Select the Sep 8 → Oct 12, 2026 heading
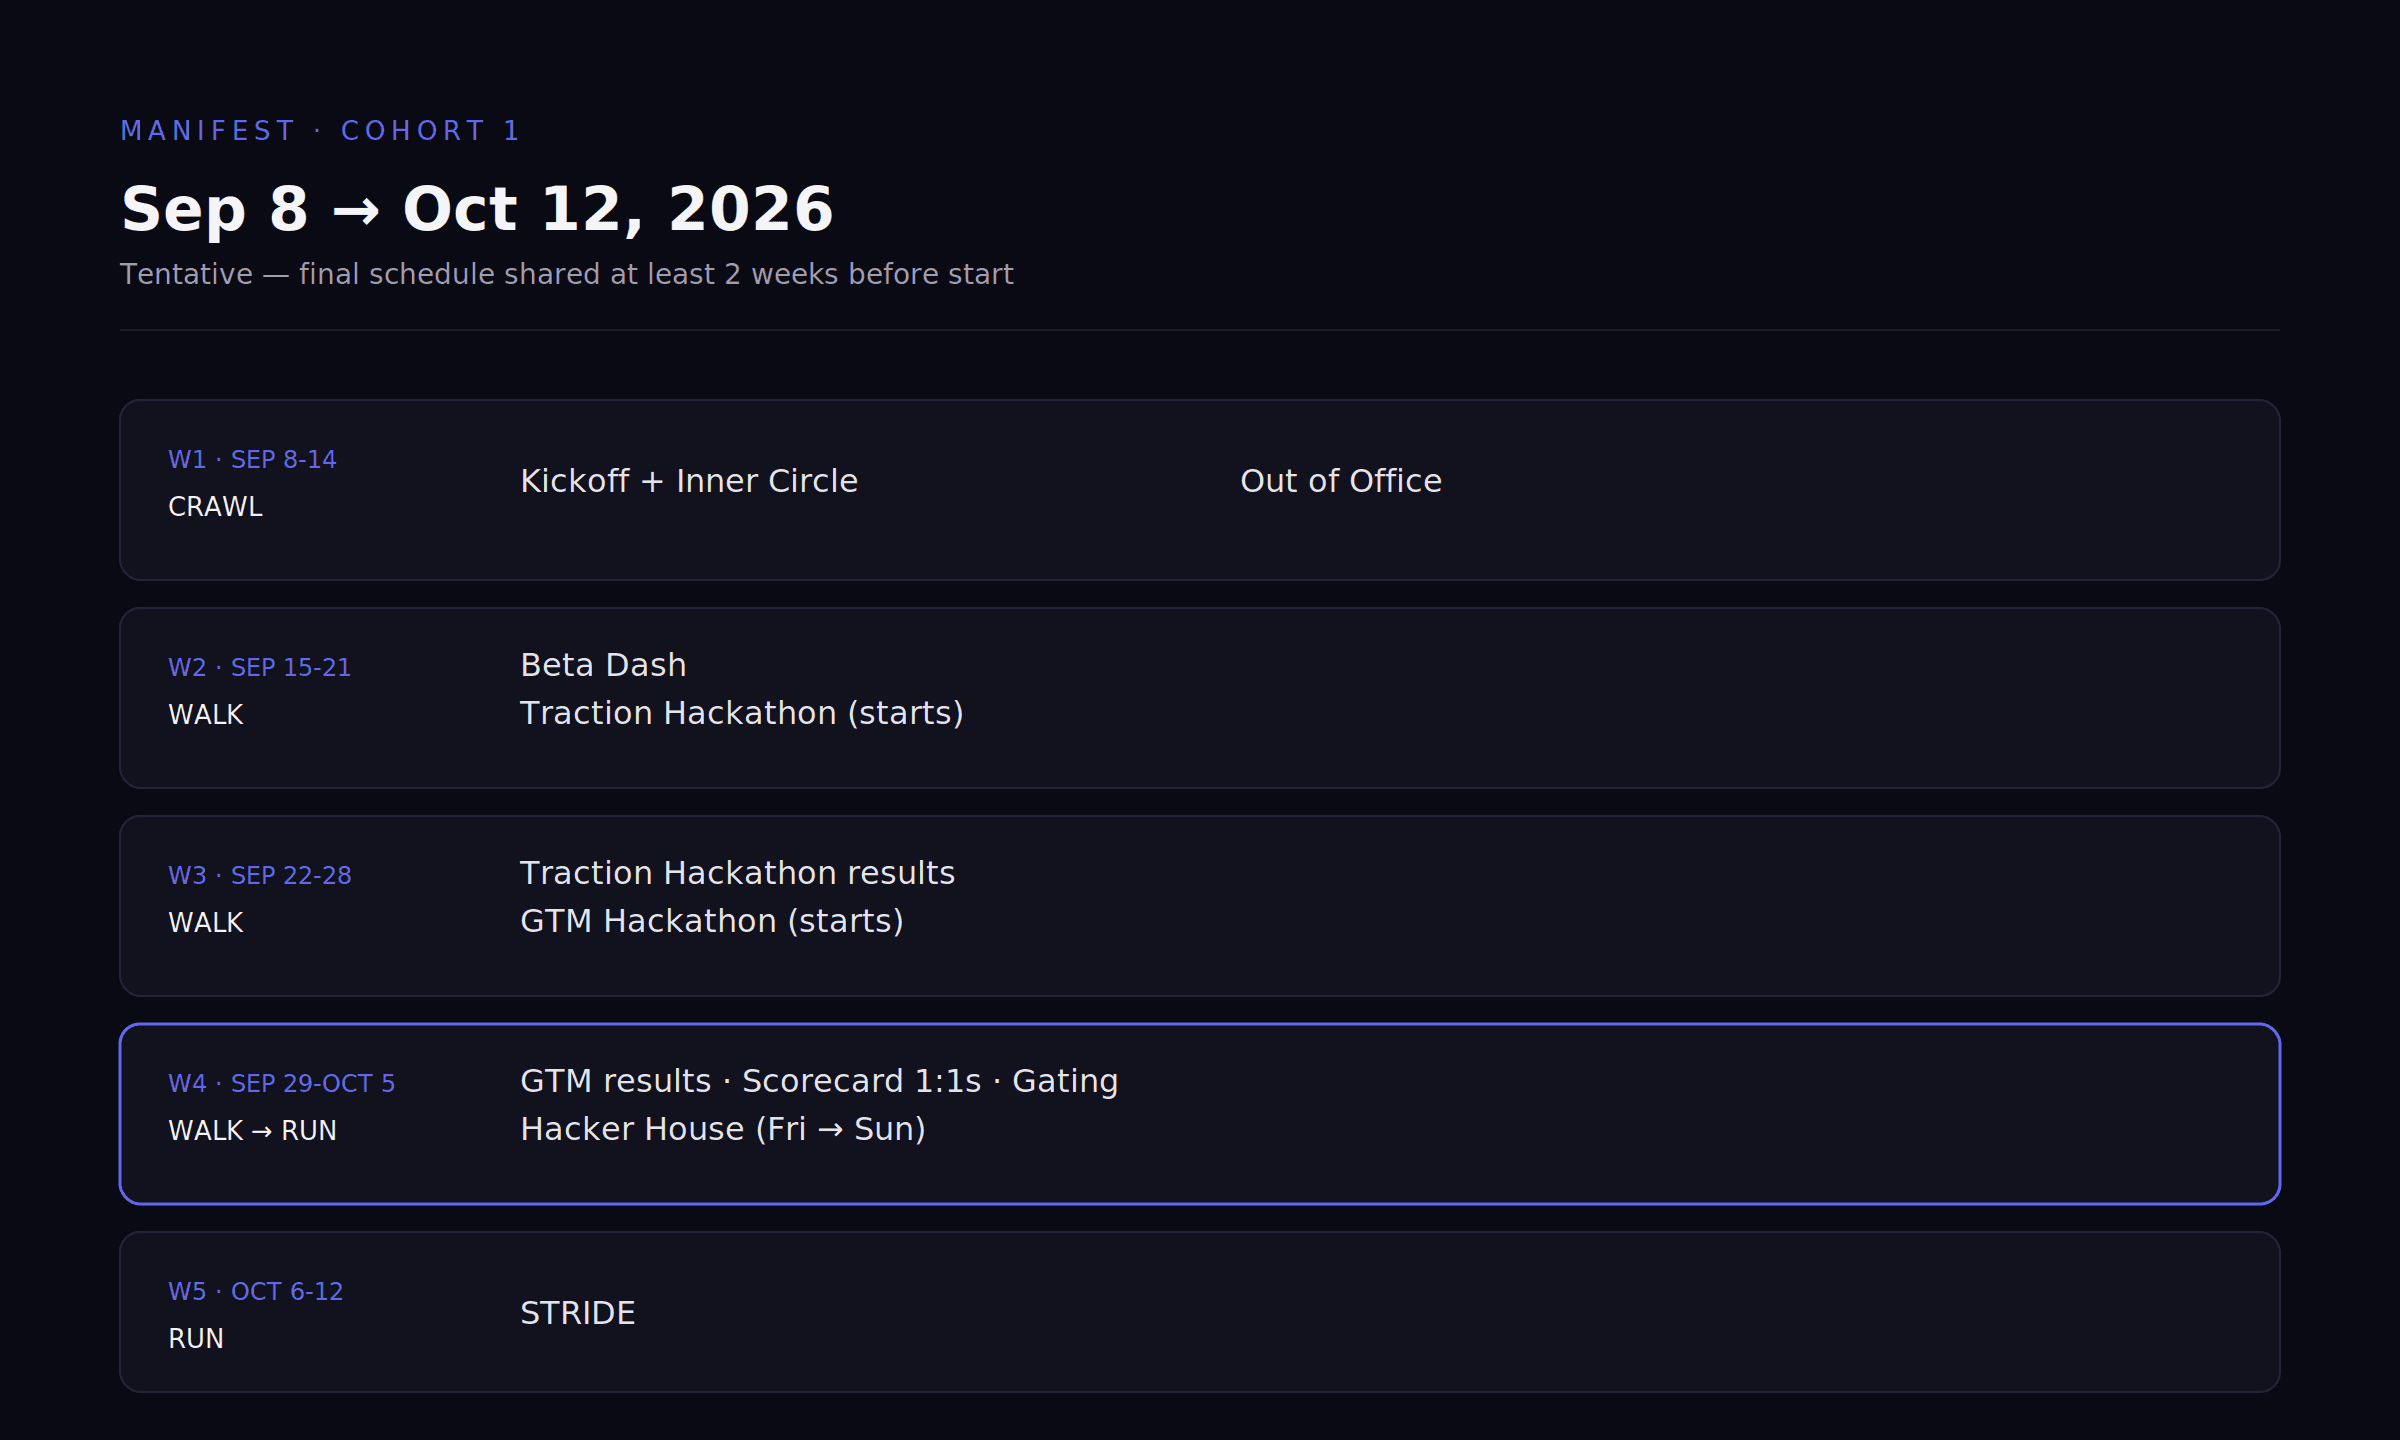2400x1440 pixels. (x=477, y=209)
